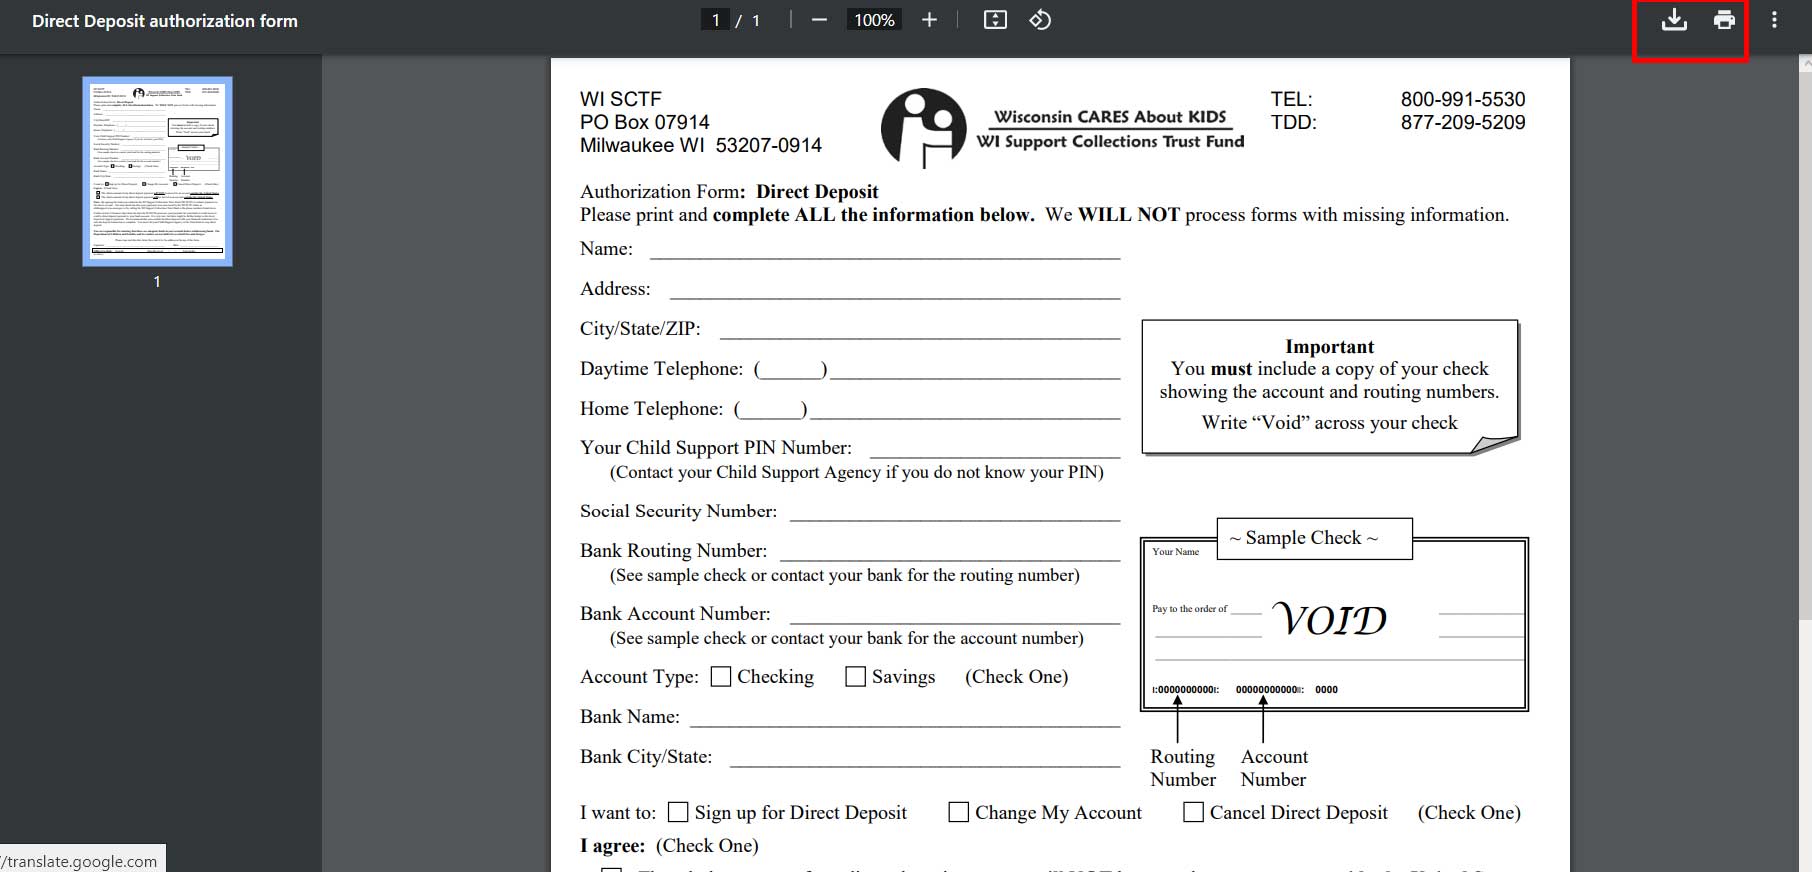This screenshot has height=872, width=1812.
Task: Click the phone number 800-991-5530
Action: click(x=1463, y=99)
